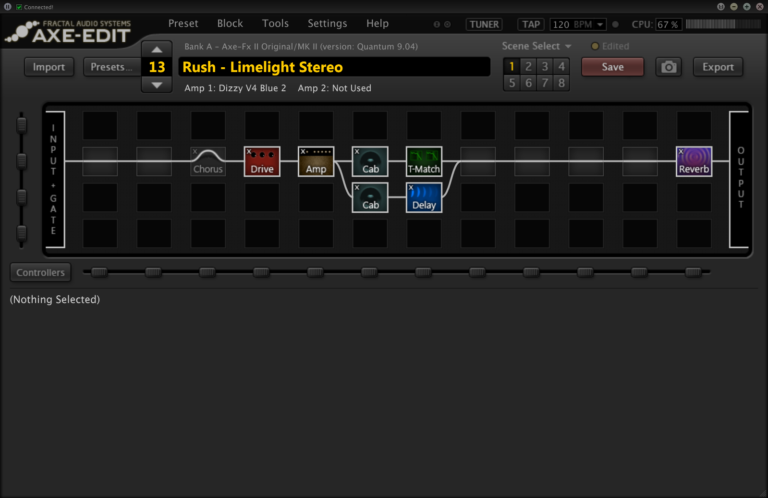Switch to scene 8
Image resolution: width=768 pixels, height=498 pixels.
(x=561, y=83)
